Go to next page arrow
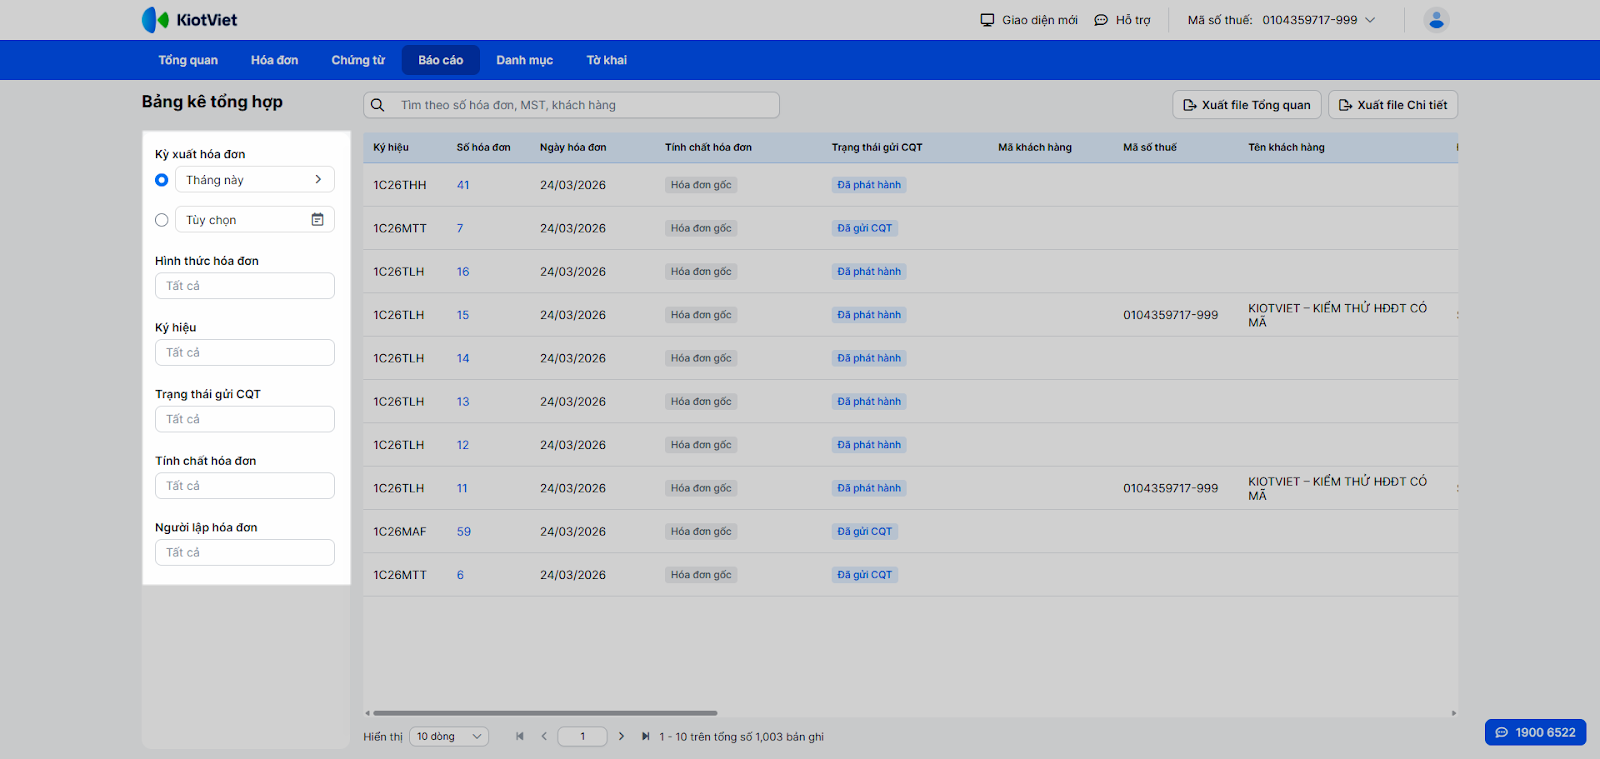Viewport: 1600px width, 759px height. (621, 737)
